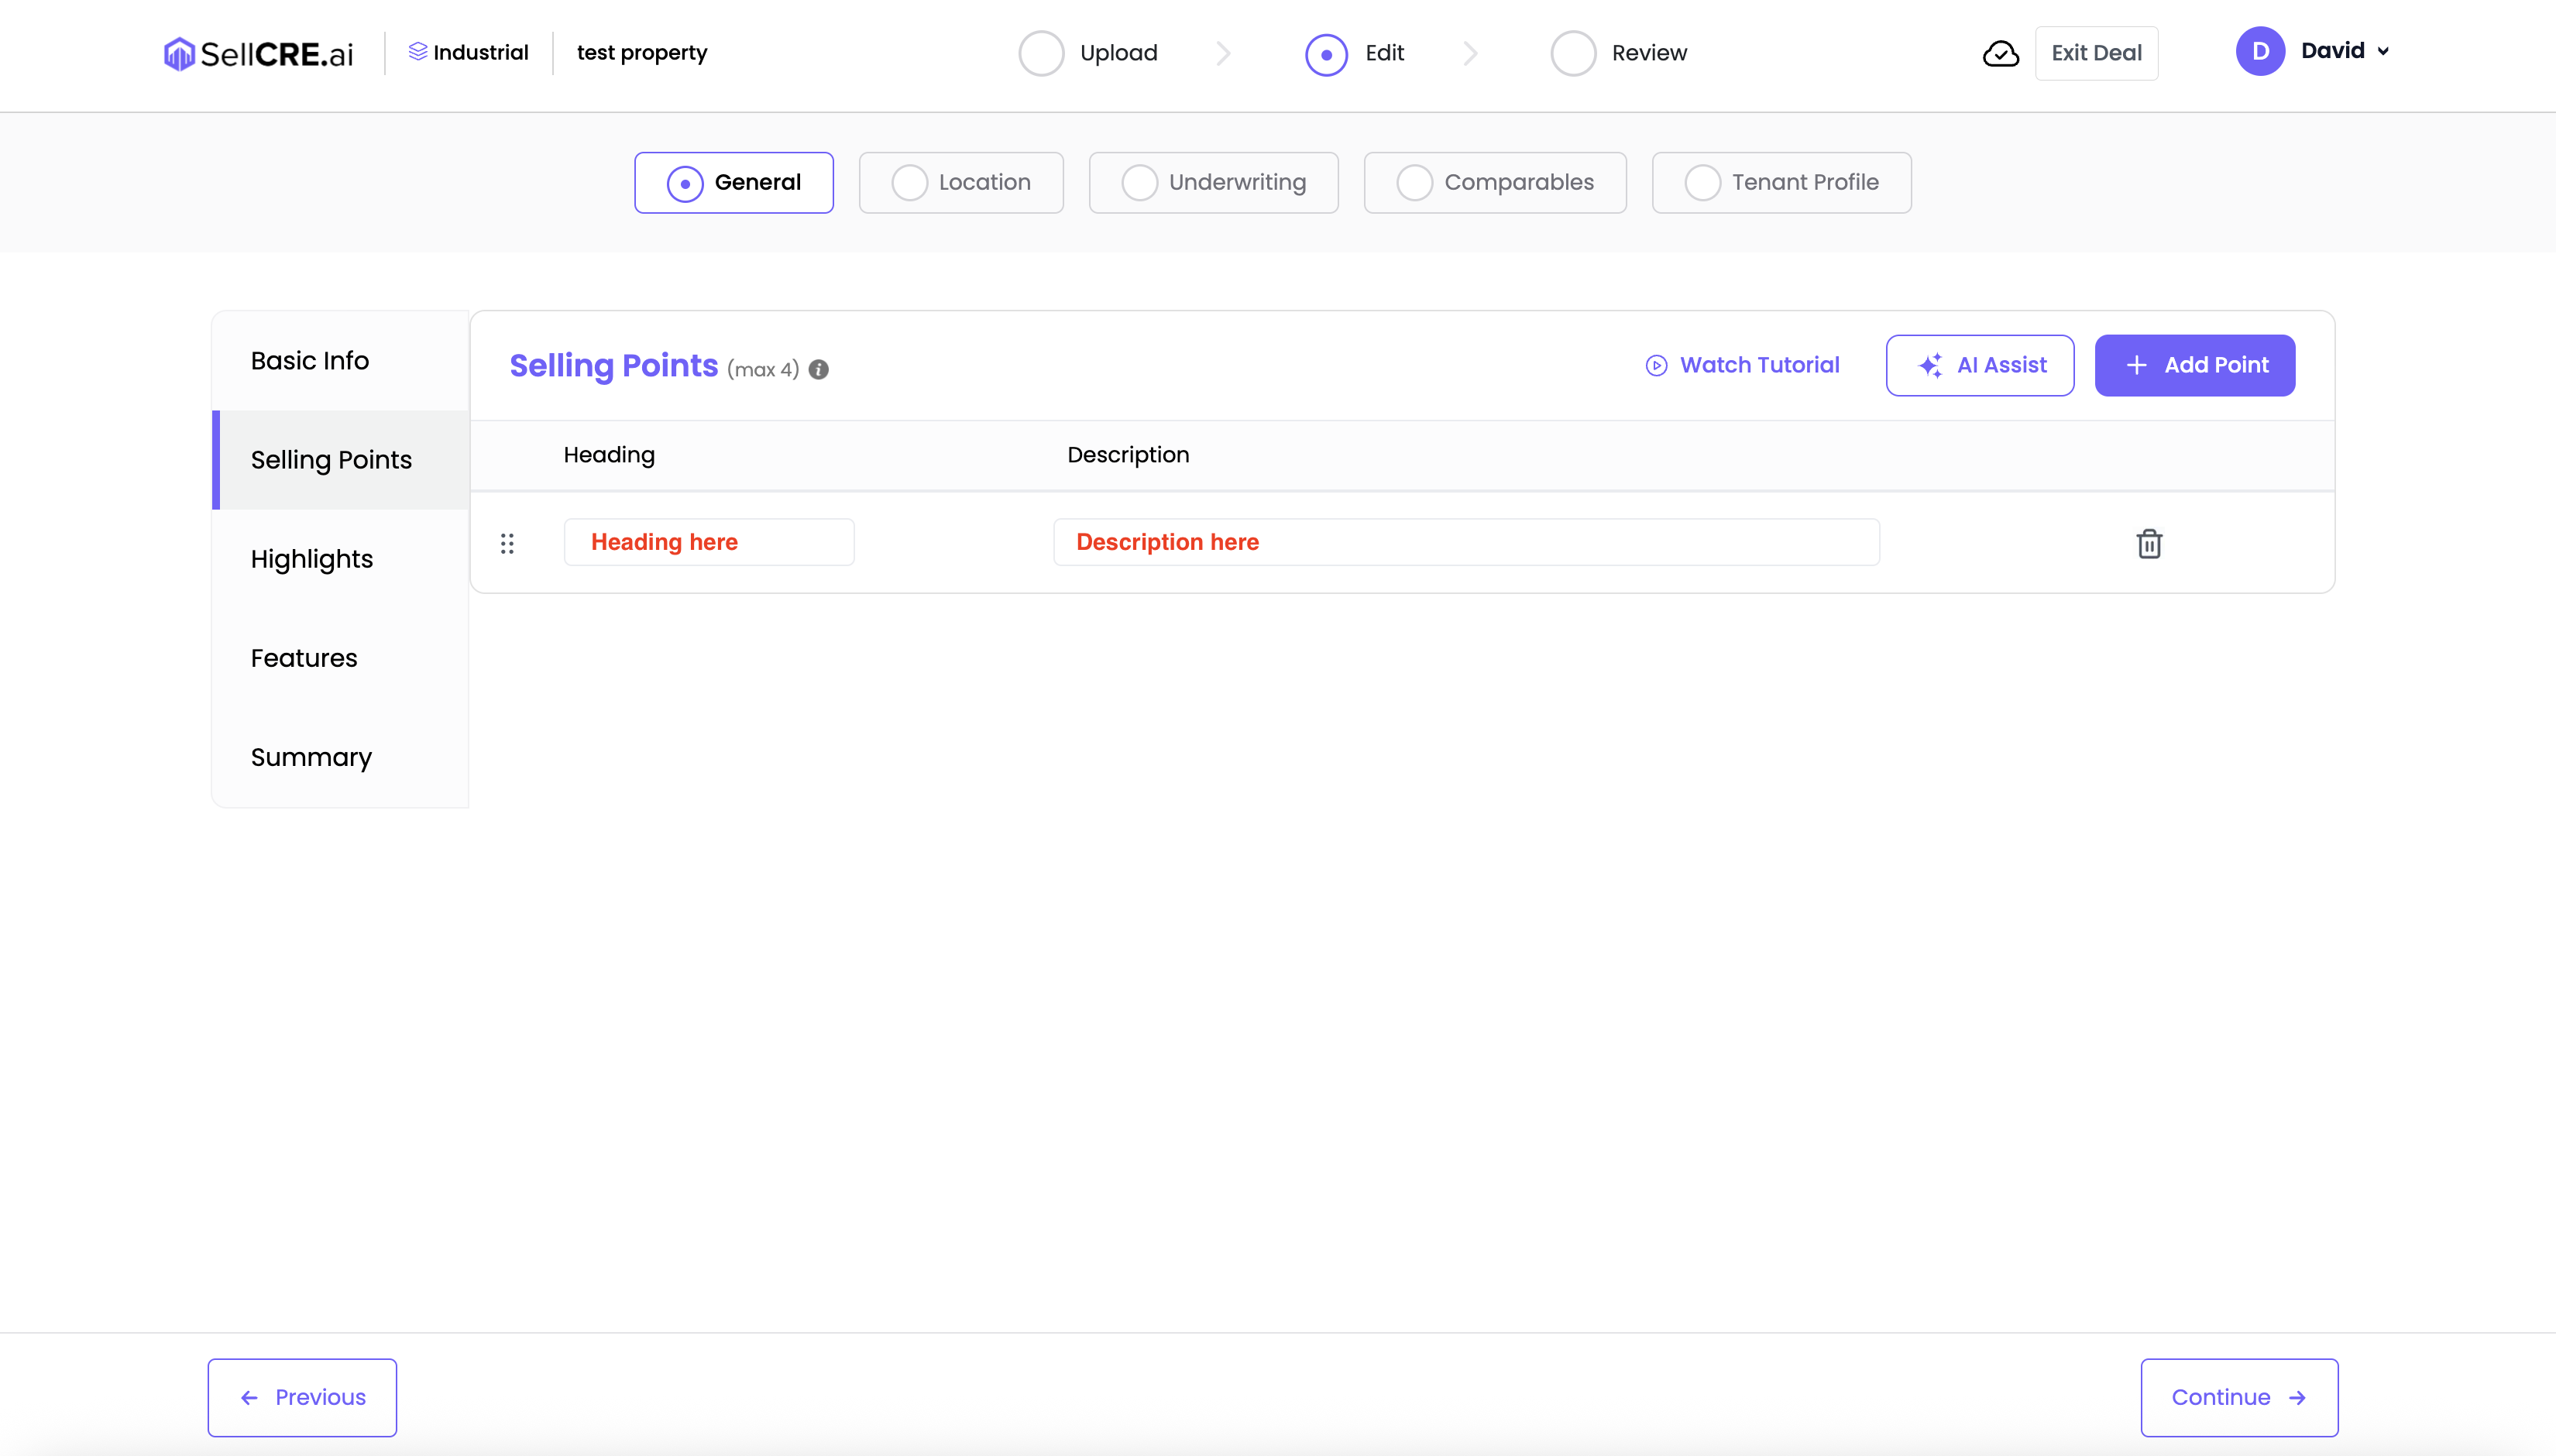
Task: Click the David avatar circle
Action: click(x=2260, y=51)
